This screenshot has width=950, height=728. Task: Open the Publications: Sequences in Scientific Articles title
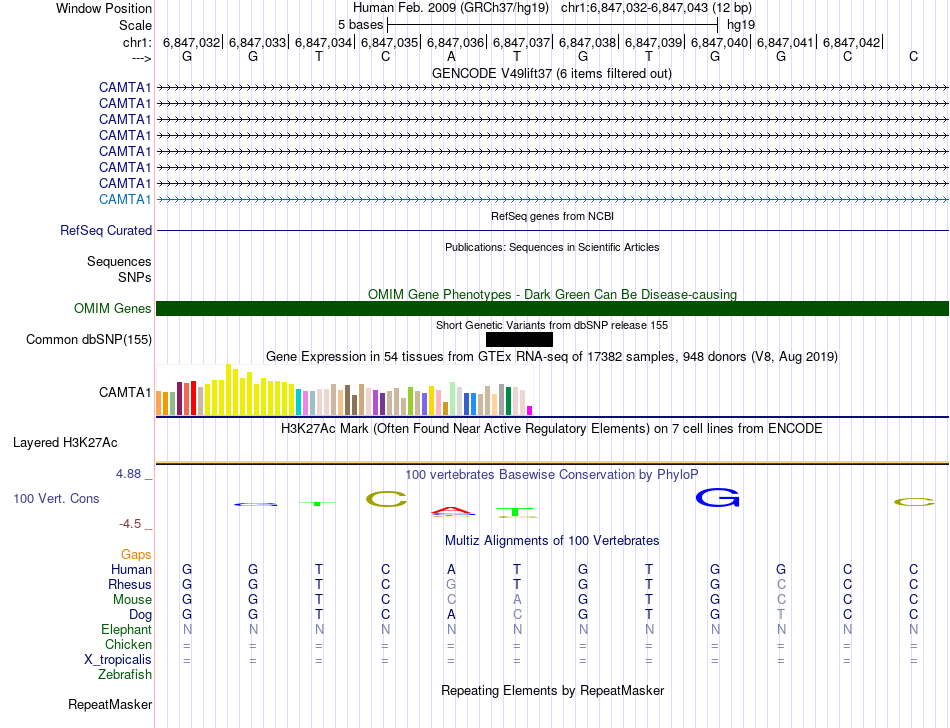click(x=552, y=247)
